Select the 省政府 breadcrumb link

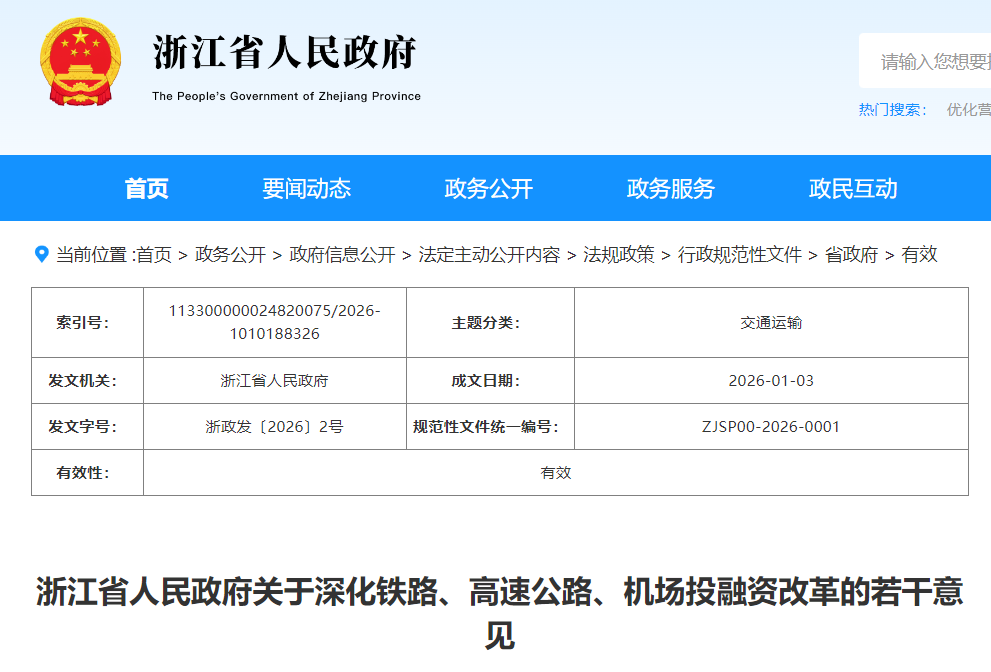pos(851,255)
